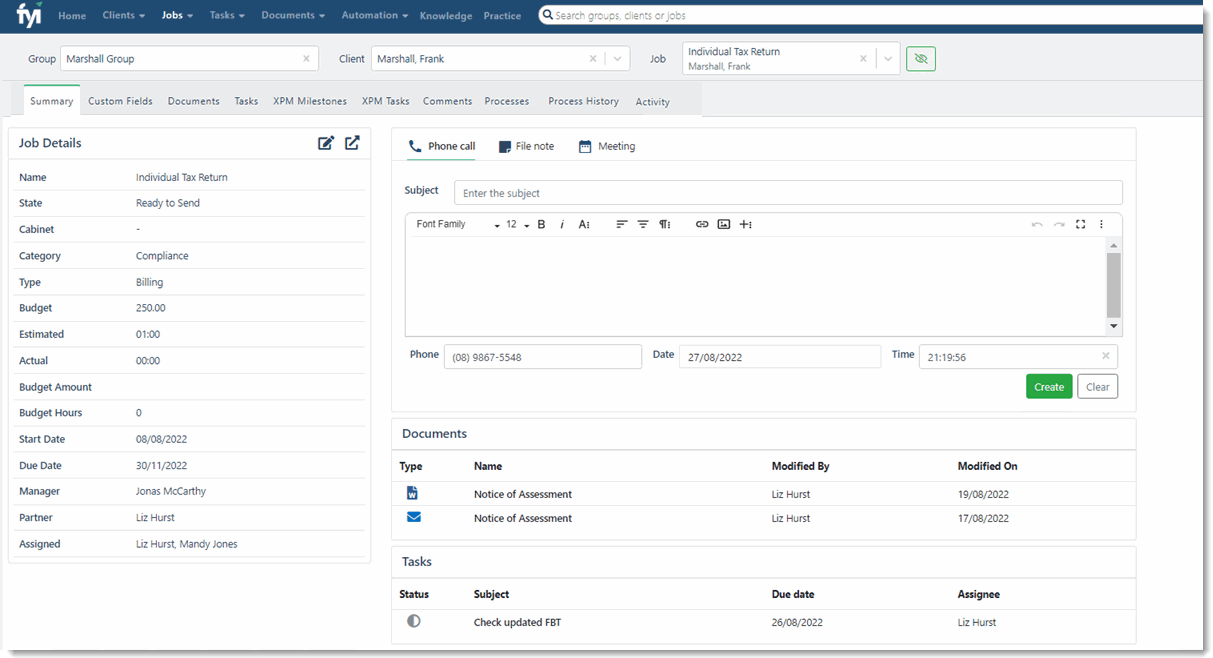Open the Jobs menu dropdown
This screenshot has height=658, width=1213.
[x=178, y=15]
